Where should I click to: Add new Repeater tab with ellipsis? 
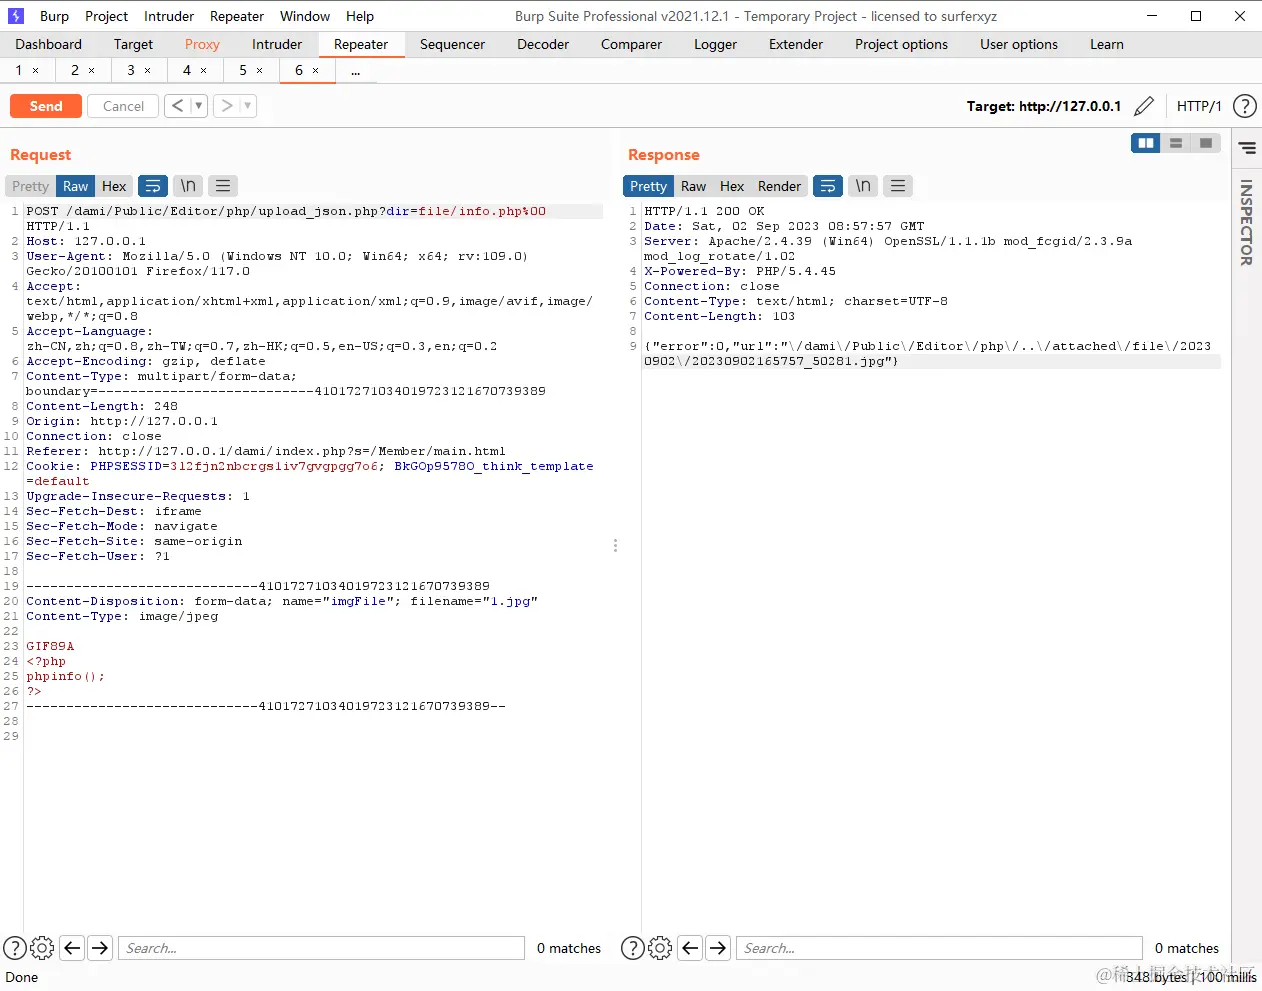[355, 71]
